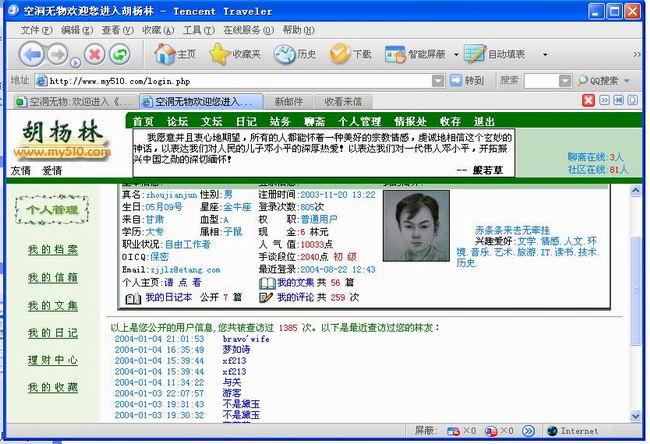Click the 论坛 forum navigation link

tap(177, 121)
